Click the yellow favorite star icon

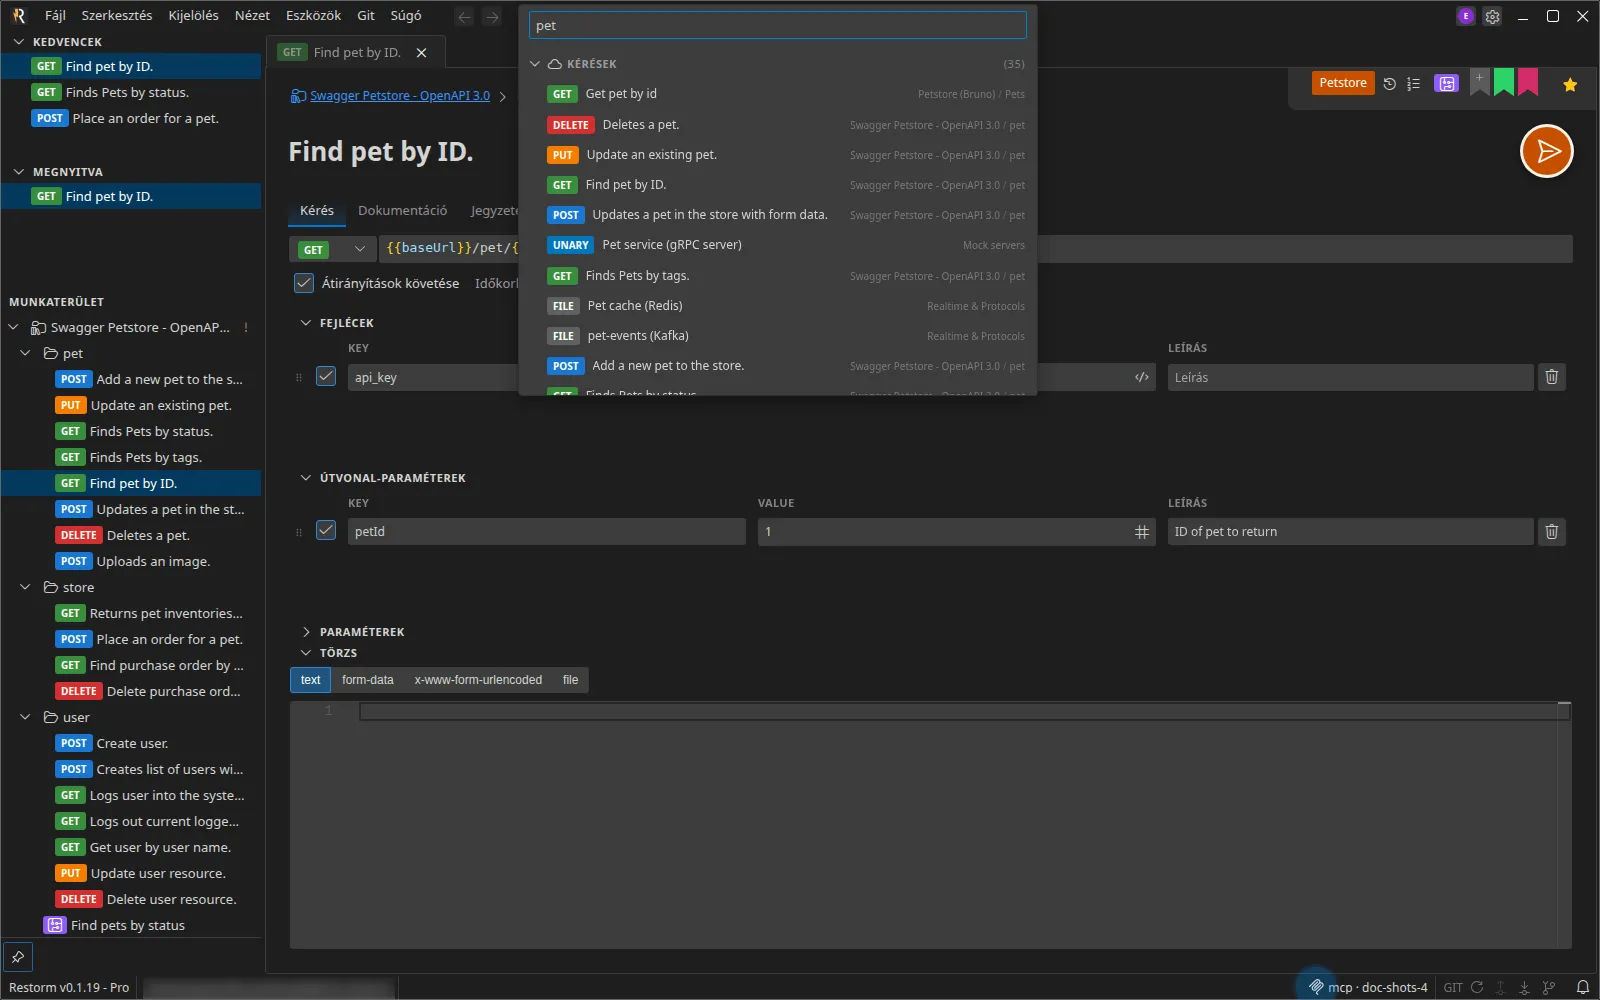point(1570,84)
